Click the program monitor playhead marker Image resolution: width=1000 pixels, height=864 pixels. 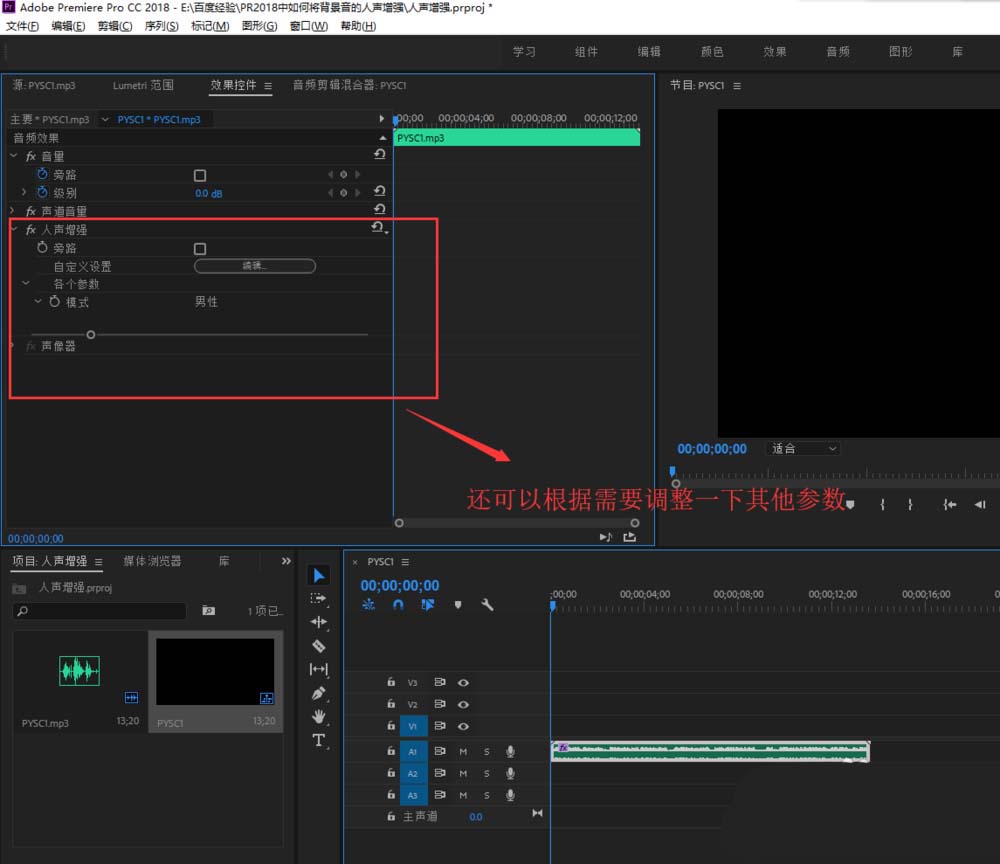672,471
